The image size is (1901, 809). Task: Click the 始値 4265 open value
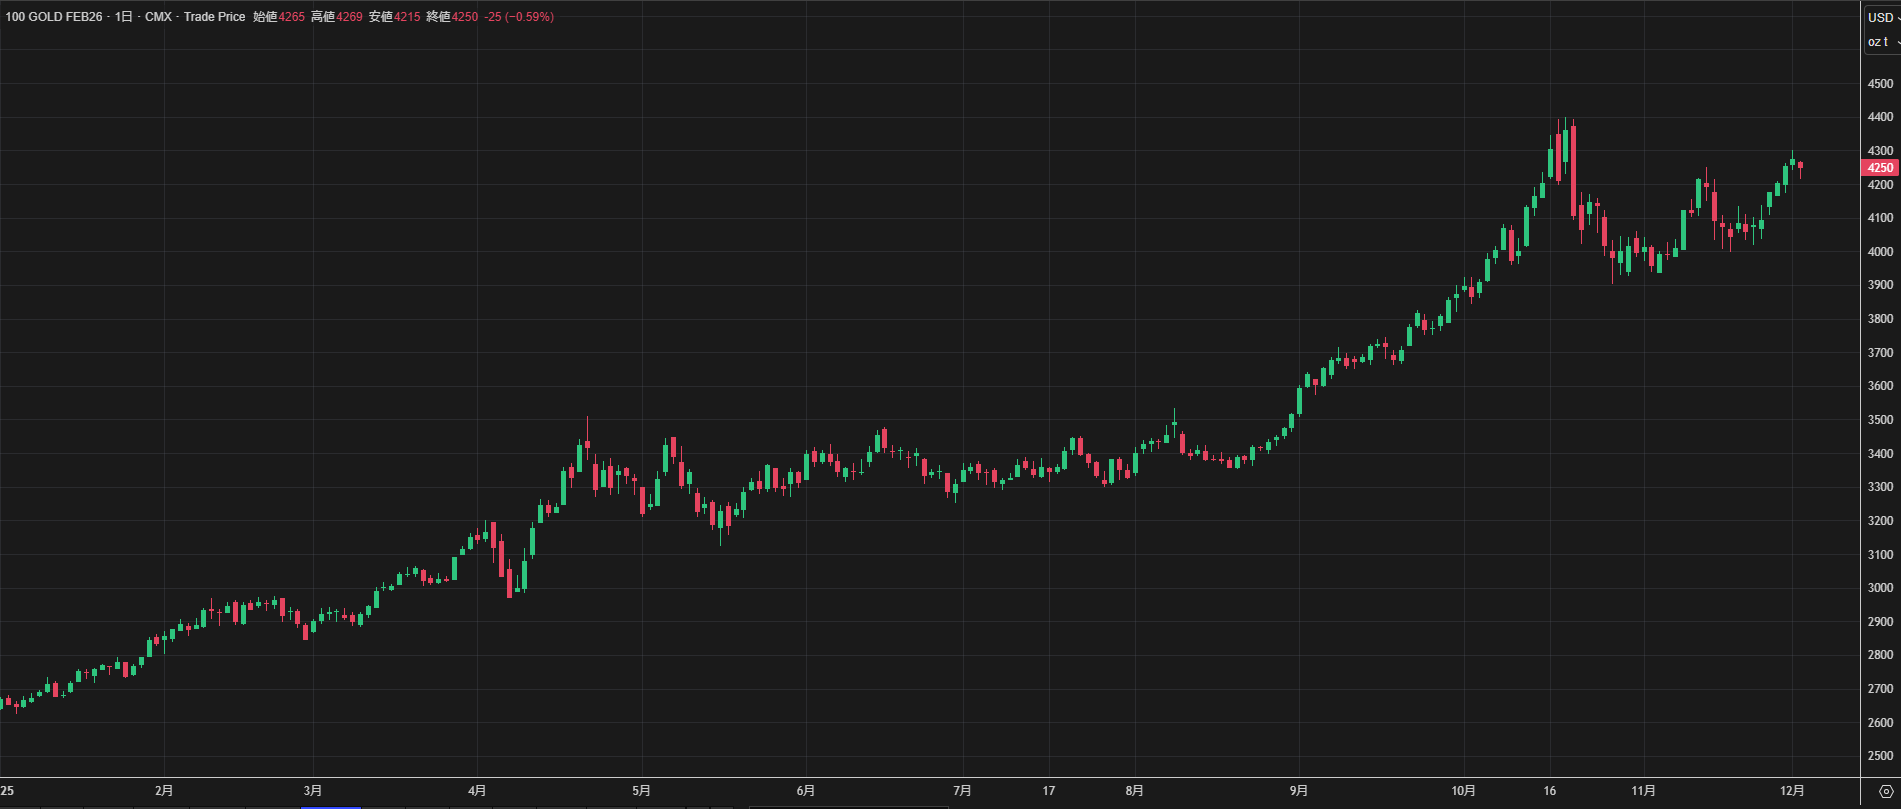tap(279, 17)
